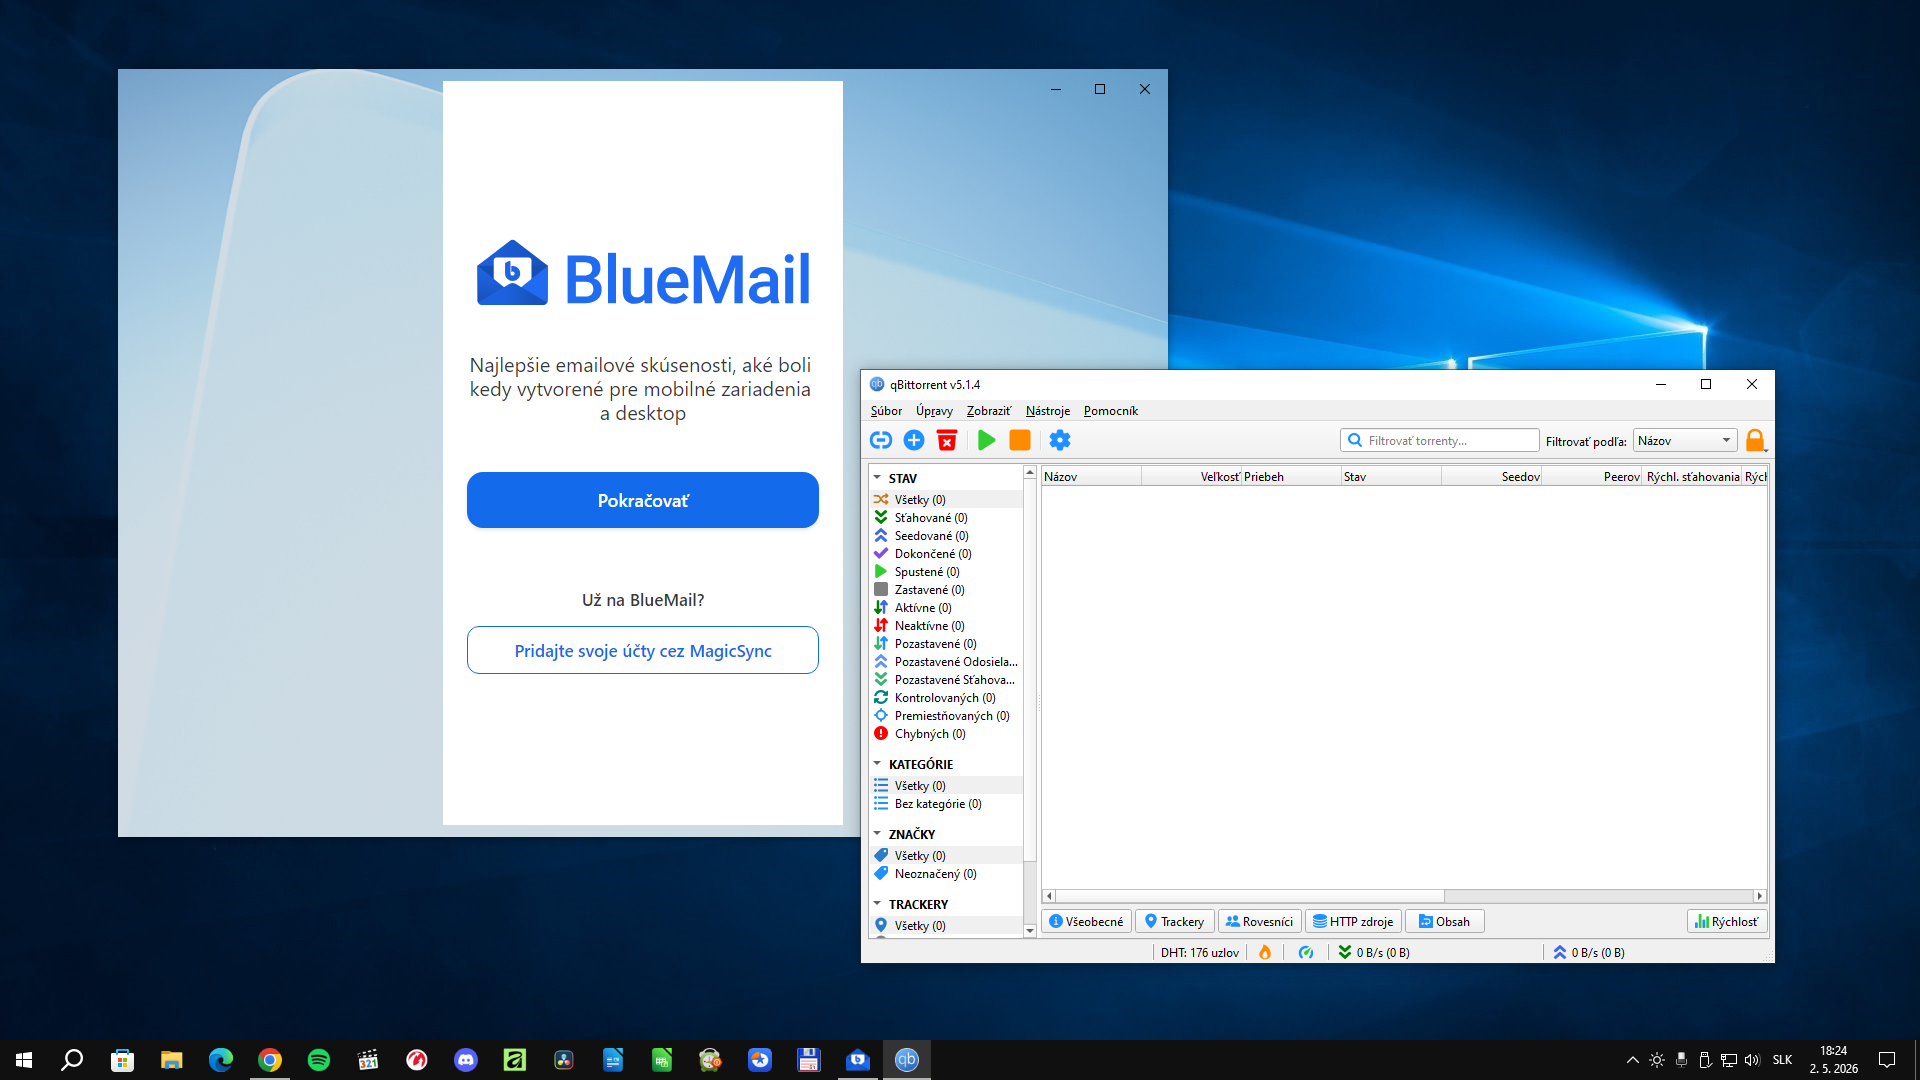Image resolution: width=1920 pixels, height=1080 pixels.
Task: Select Neoznačený (0) tag filter
Action: pyautogui.click(x=946, y=874)
